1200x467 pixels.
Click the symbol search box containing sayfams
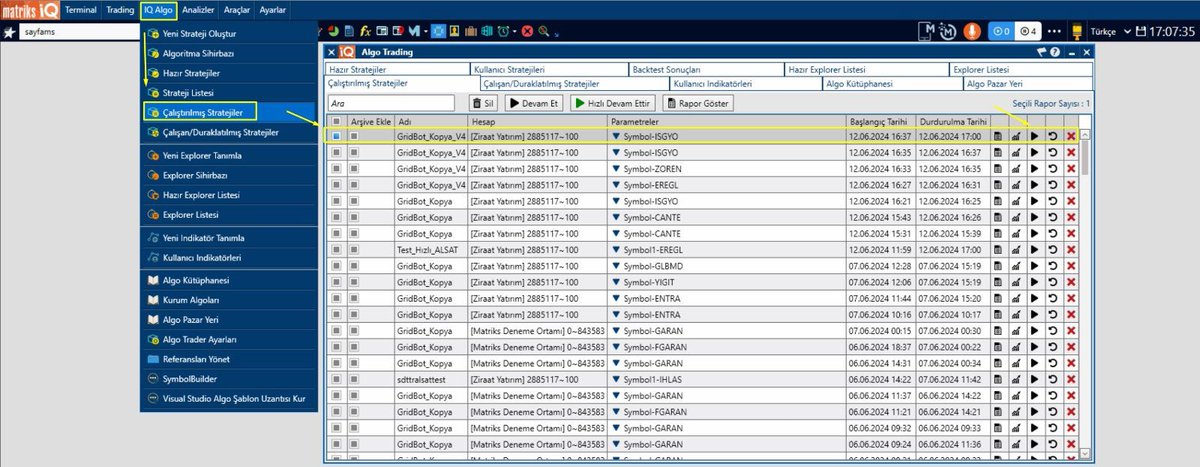[79, 32]
